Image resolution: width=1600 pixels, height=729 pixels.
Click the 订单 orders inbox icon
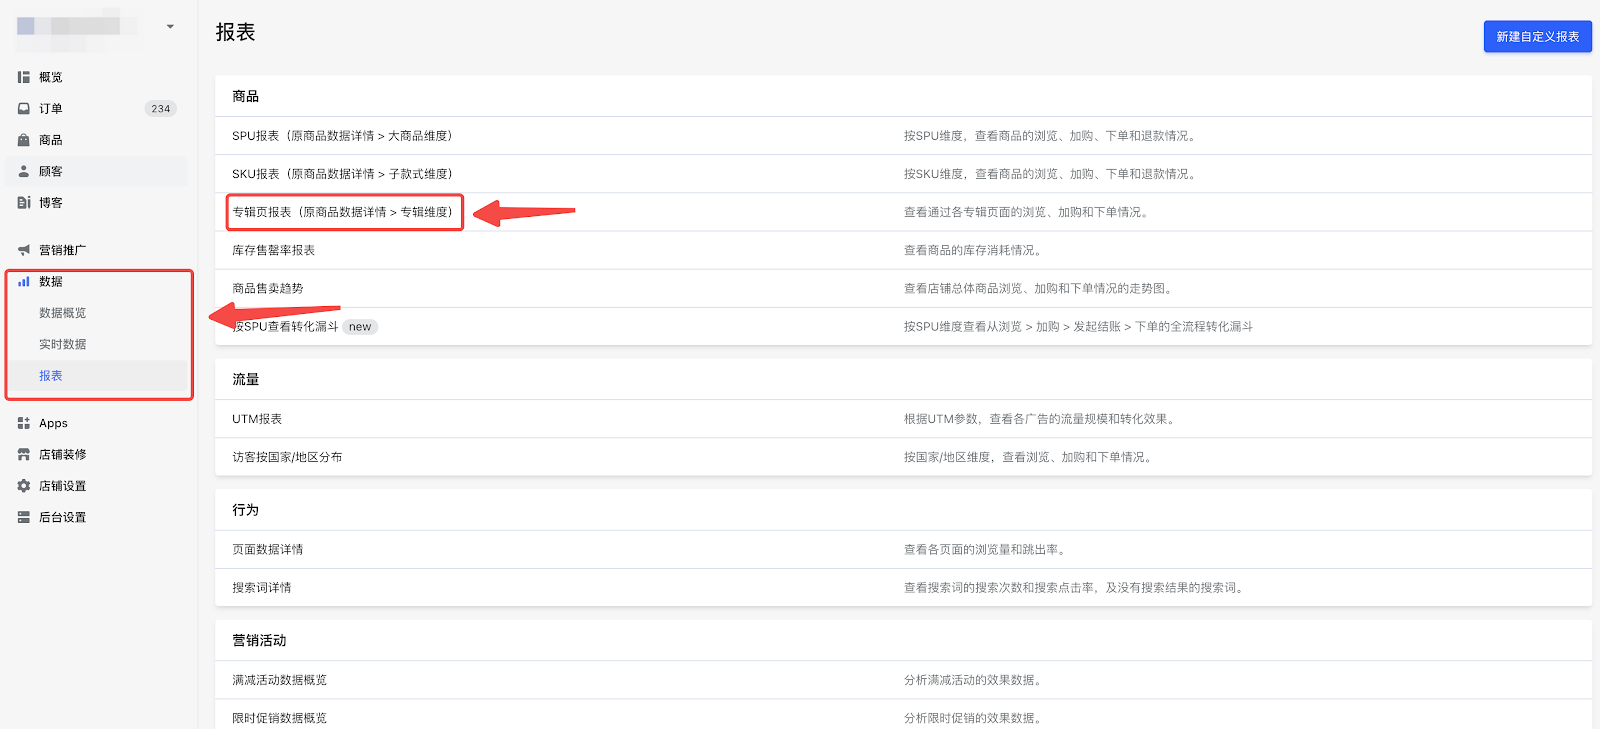pyautogui.click(x=23, y=108)
